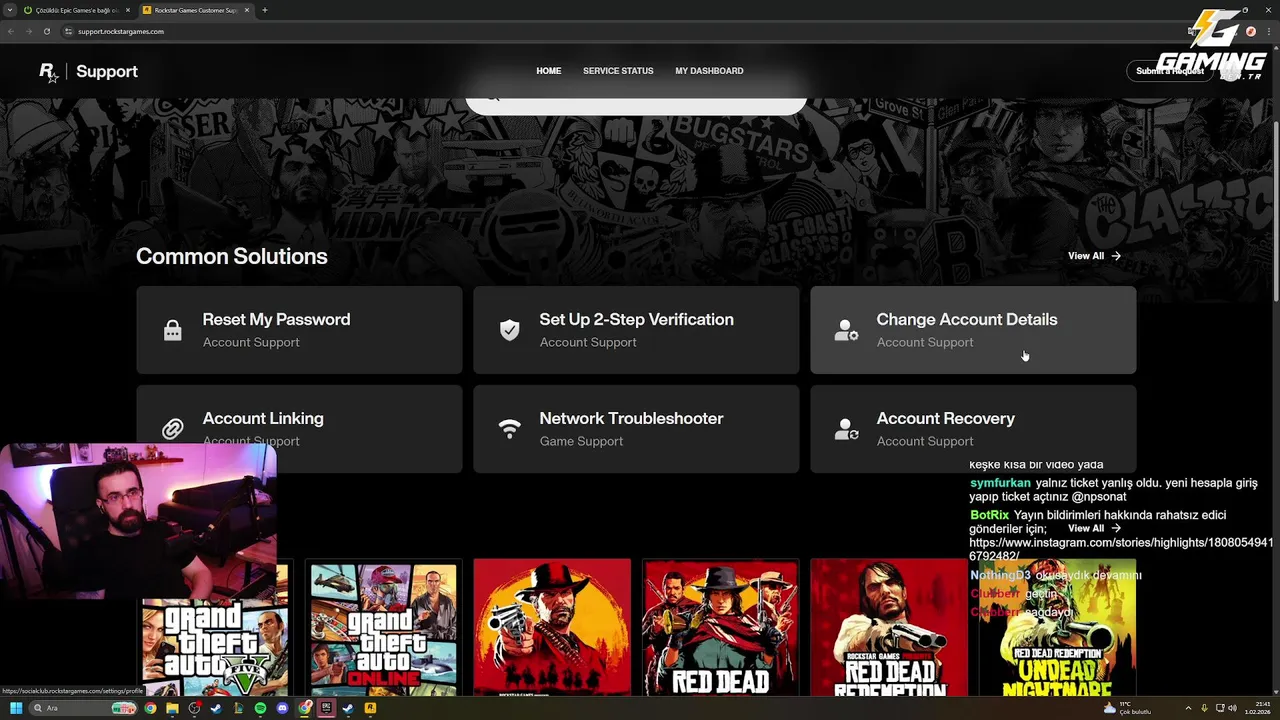Click the user-refresh icon on Account Recovery
This screenshot has height=720, width=1280.
click(846, 429)
